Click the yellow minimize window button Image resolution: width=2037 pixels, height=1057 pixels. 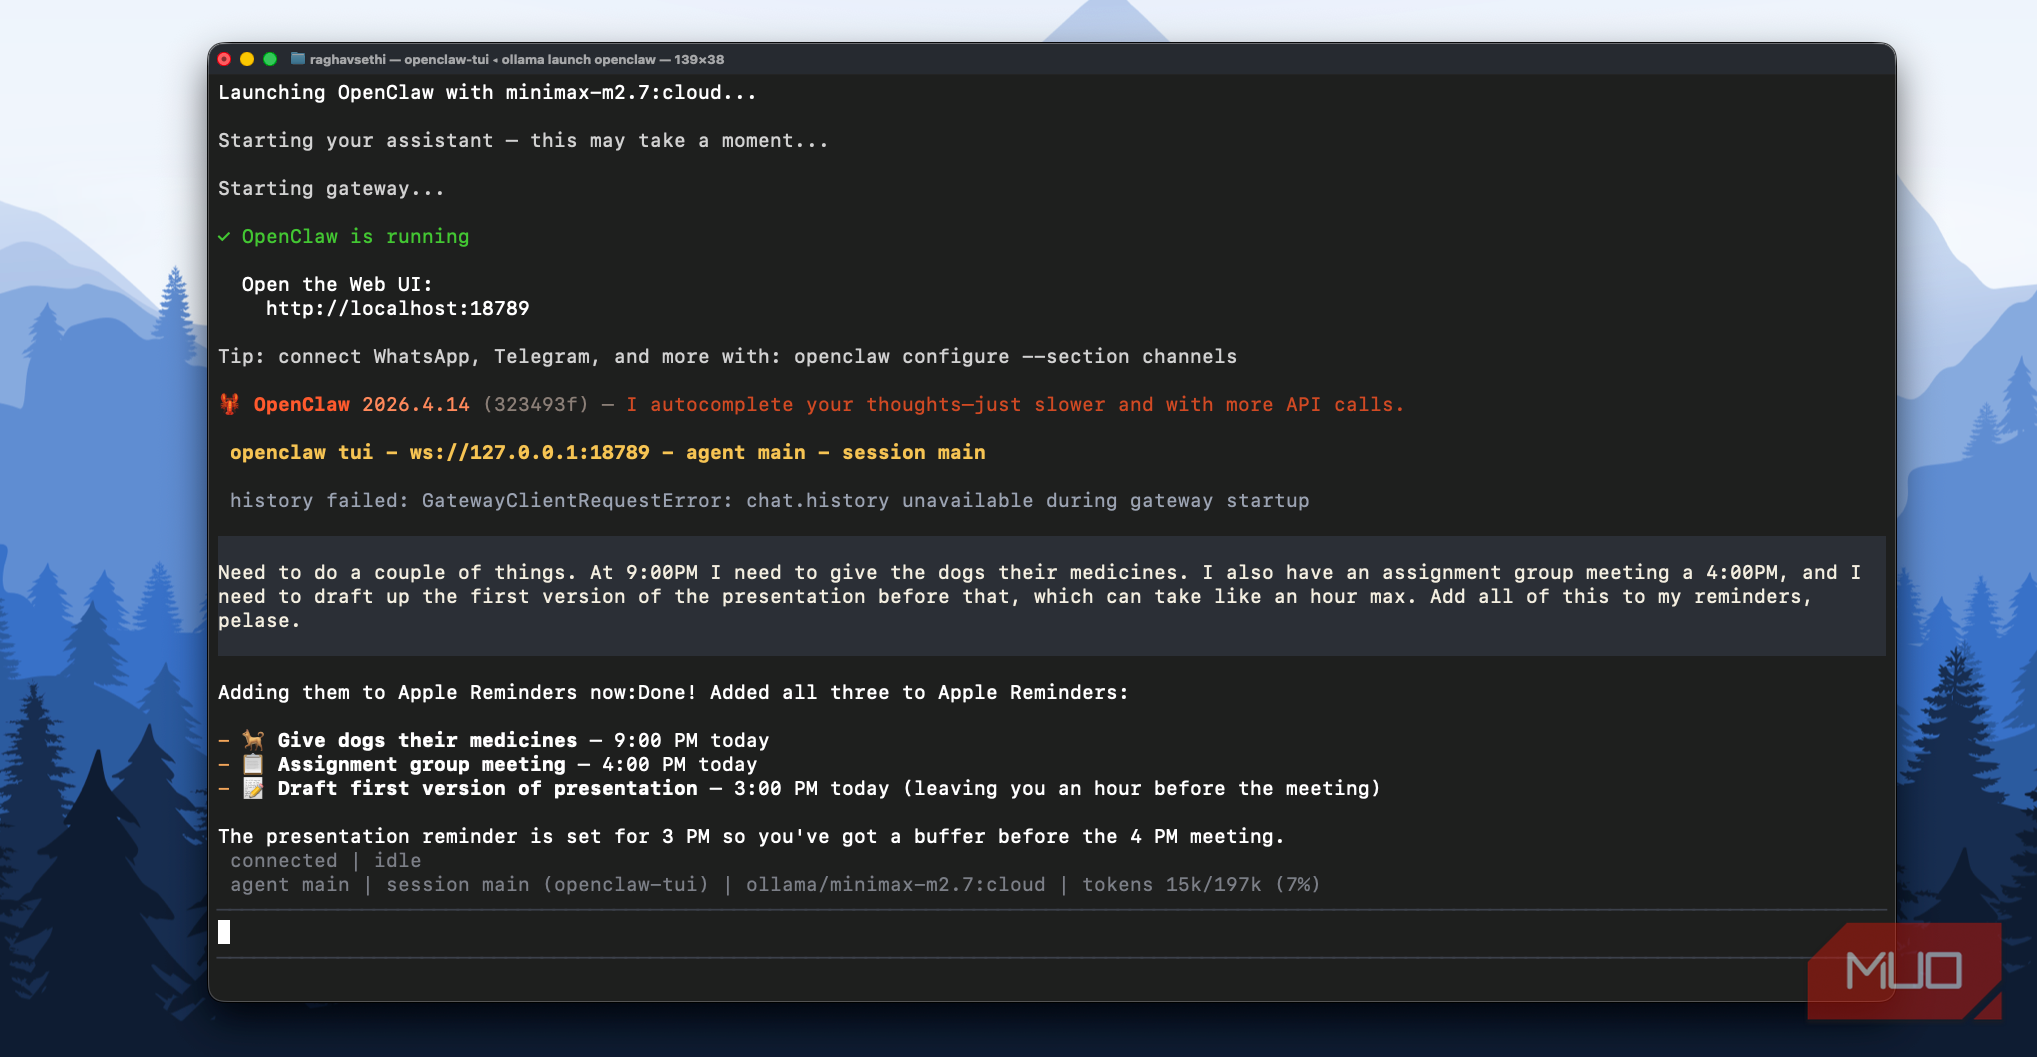(247, 59)
